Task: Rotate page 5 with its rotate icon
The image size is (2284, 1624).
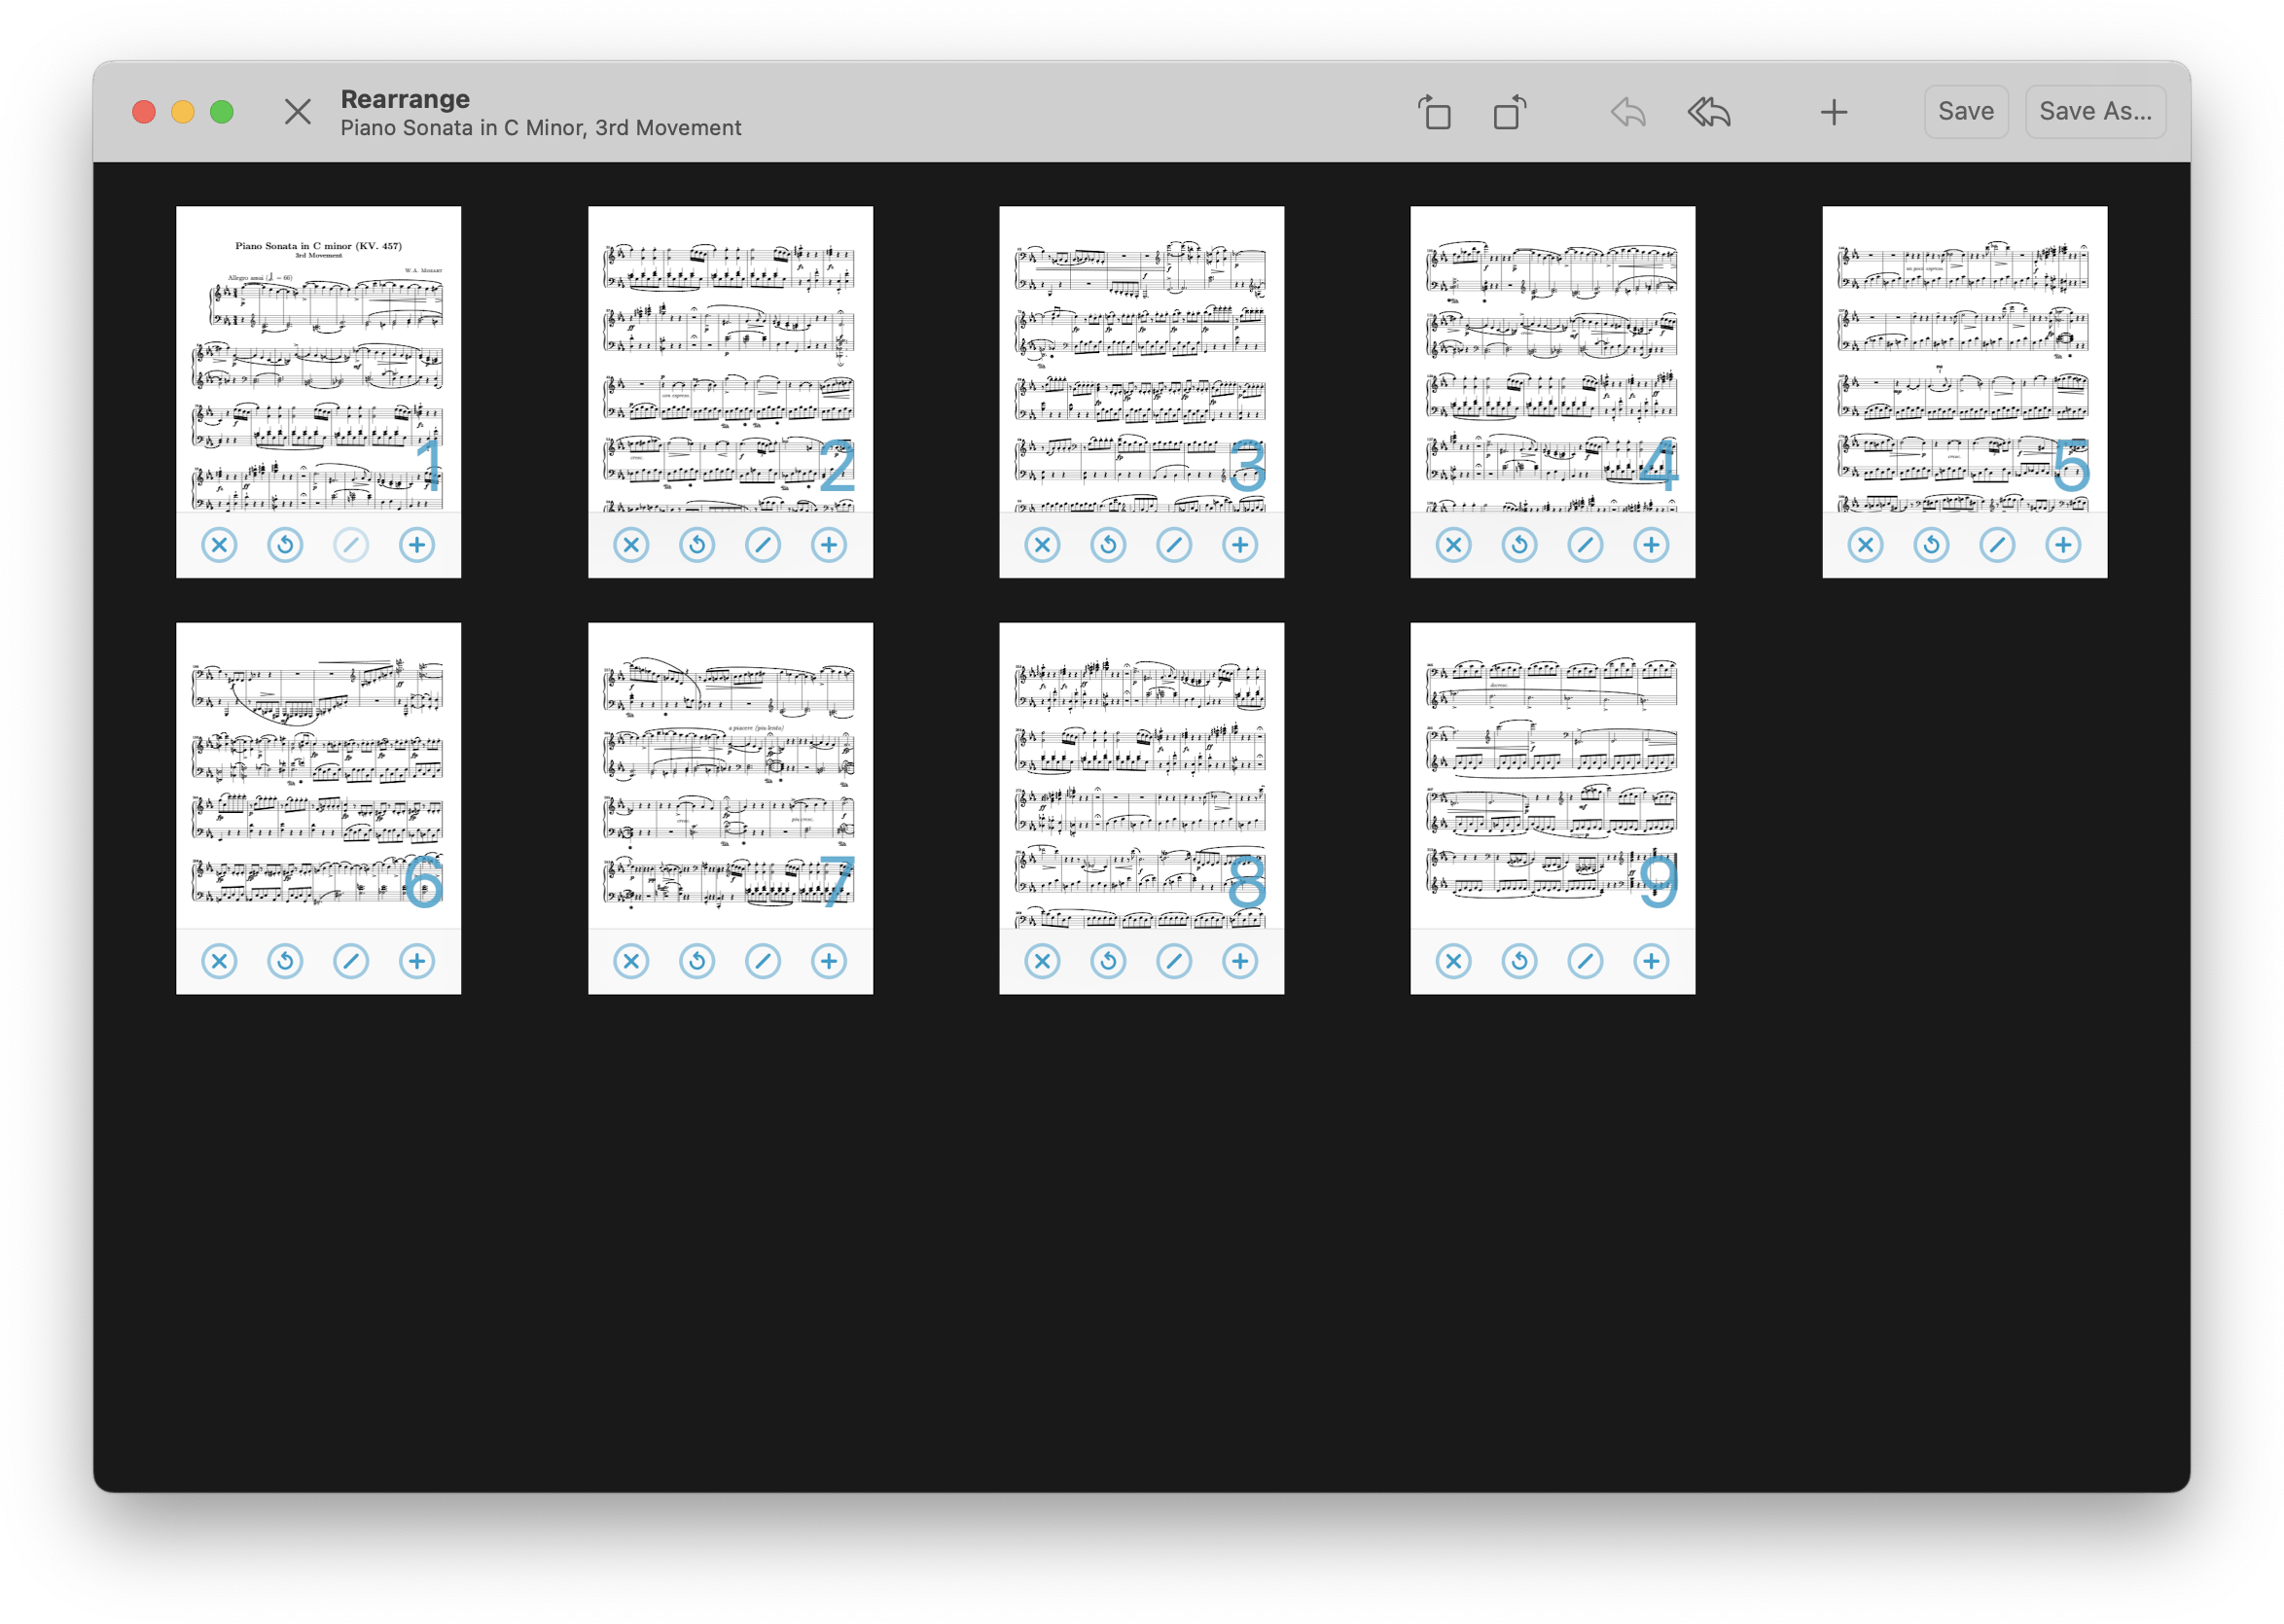Action: click(1931, 545)
